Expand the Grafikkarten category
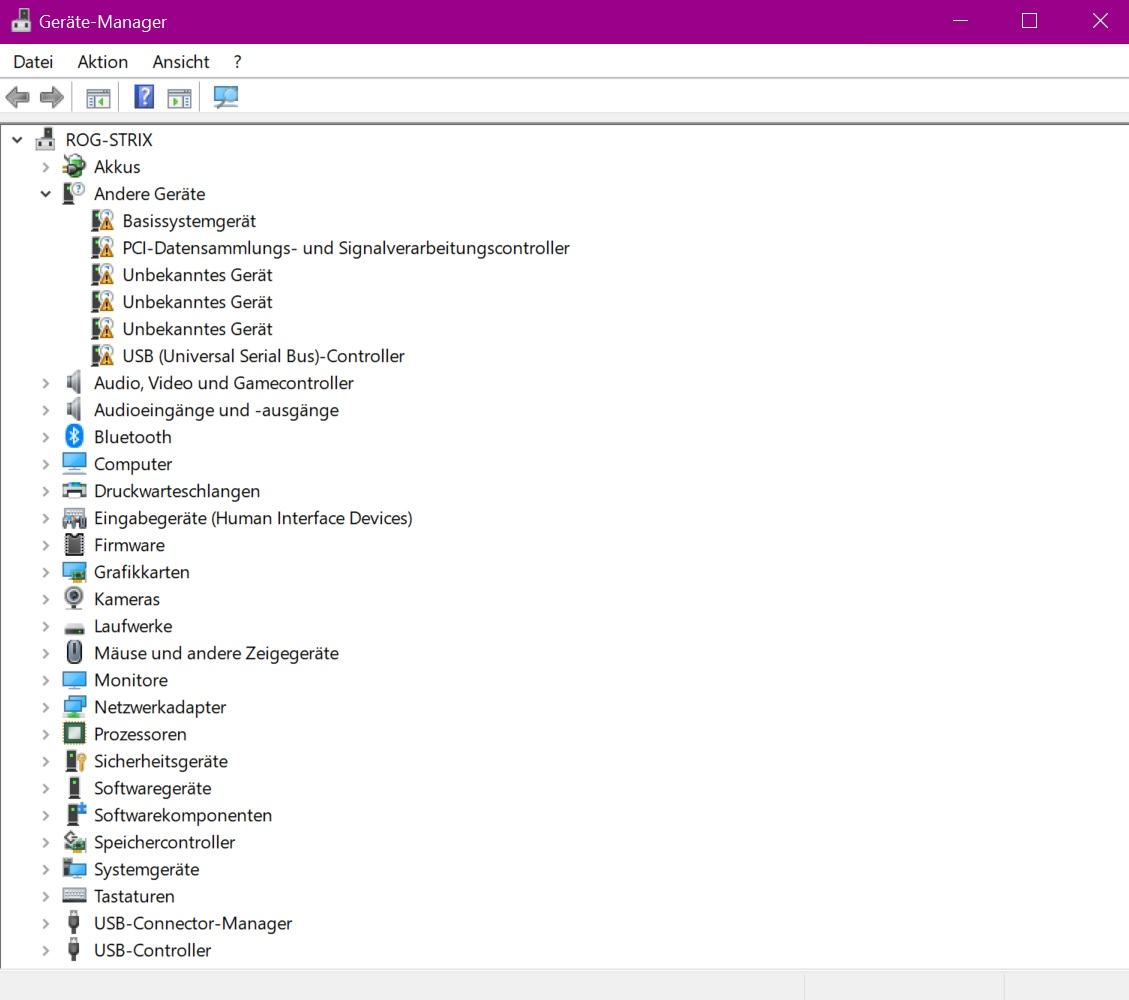 [45, 572]
